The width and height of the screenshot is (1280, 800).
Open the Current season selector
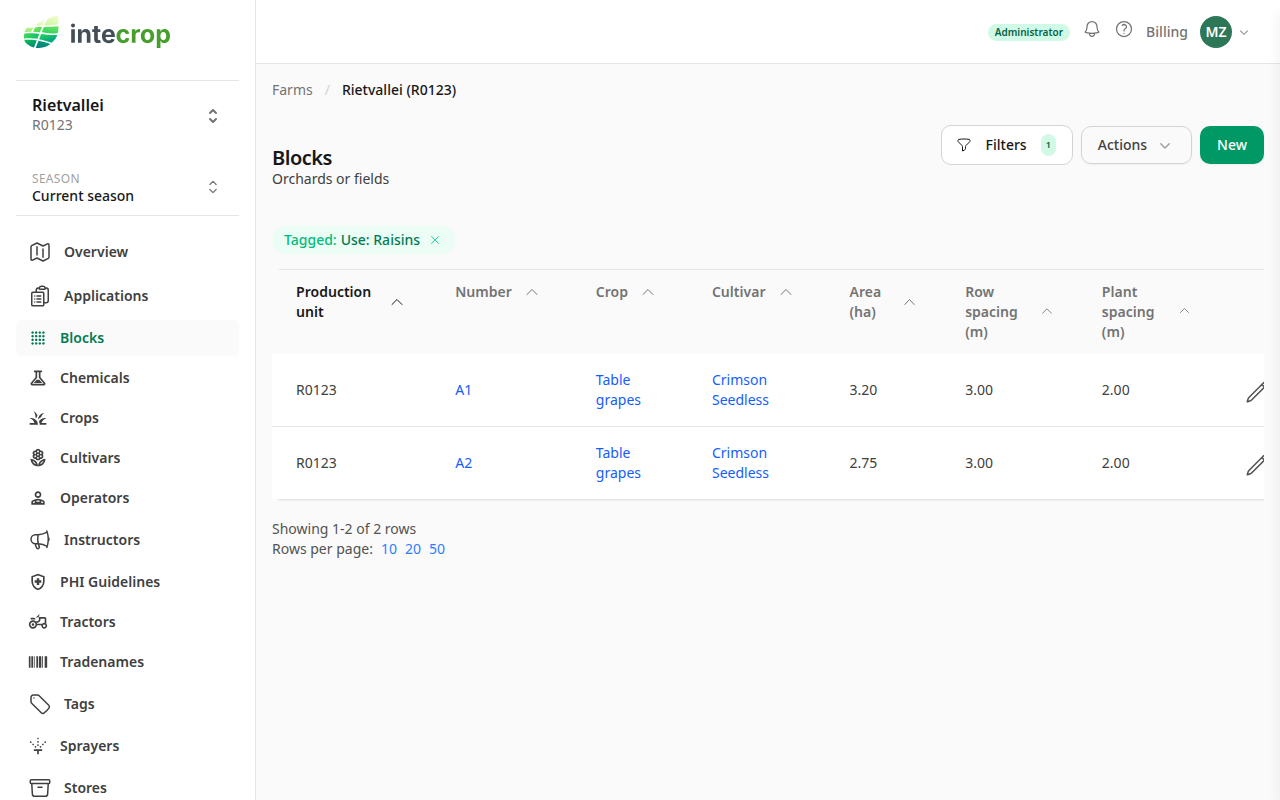[x=127, y=188]
